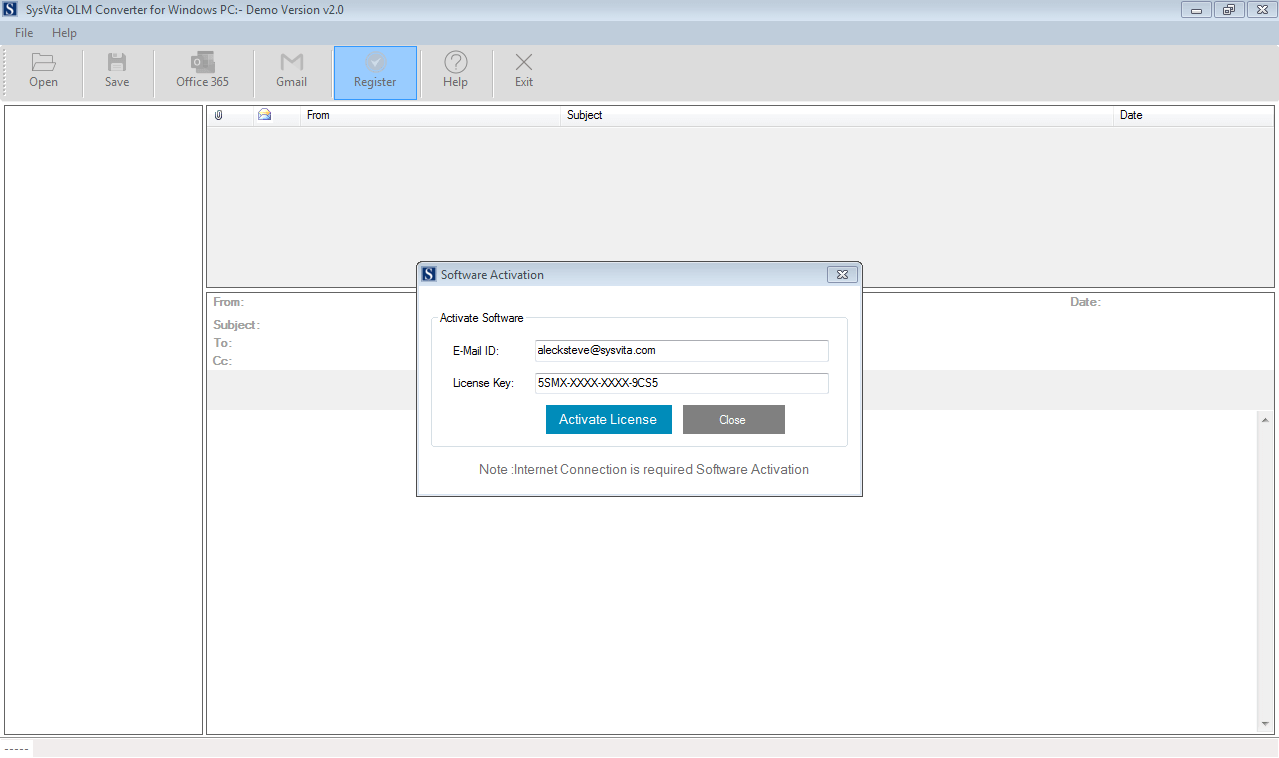Sort by the Date column header
The width and height of the screenshot is (1279, 758).
click(x=1194, y=115)
